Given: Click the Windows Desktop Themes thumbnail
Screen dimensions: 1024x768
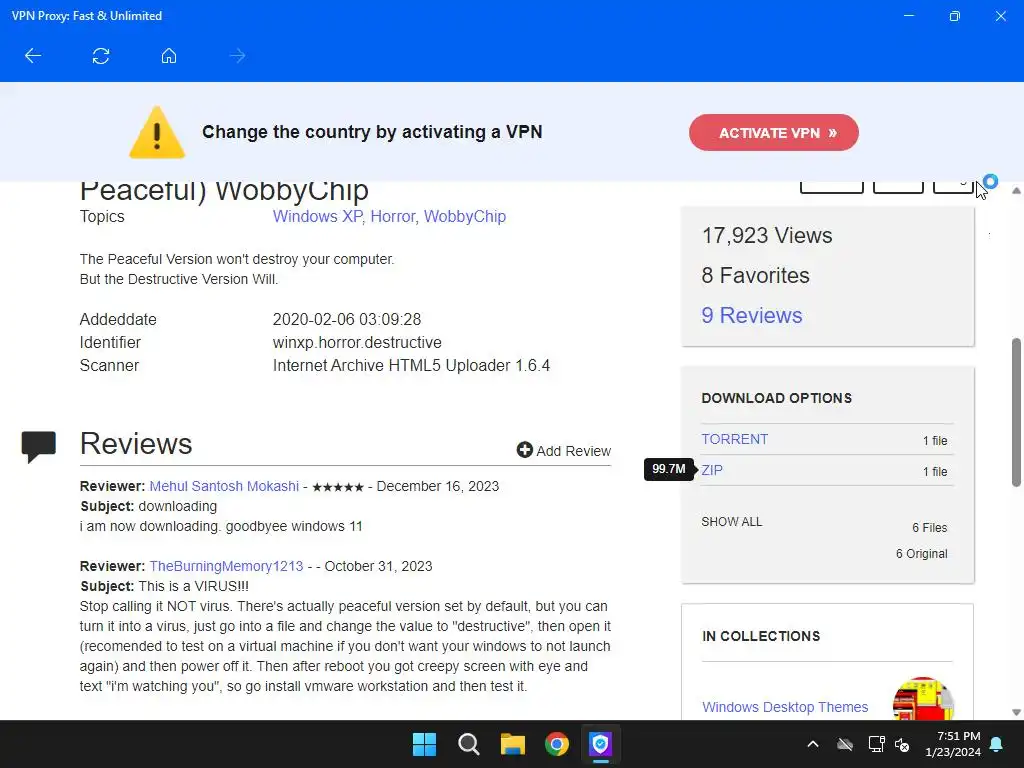Looking at the screenshot, I should tap(923, 699).
